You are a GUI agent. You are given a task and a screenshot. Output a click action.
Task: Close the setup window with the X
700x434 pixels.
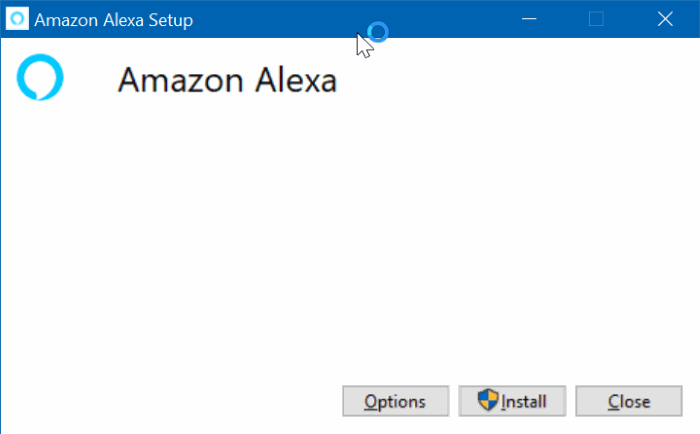click(665, 19)
